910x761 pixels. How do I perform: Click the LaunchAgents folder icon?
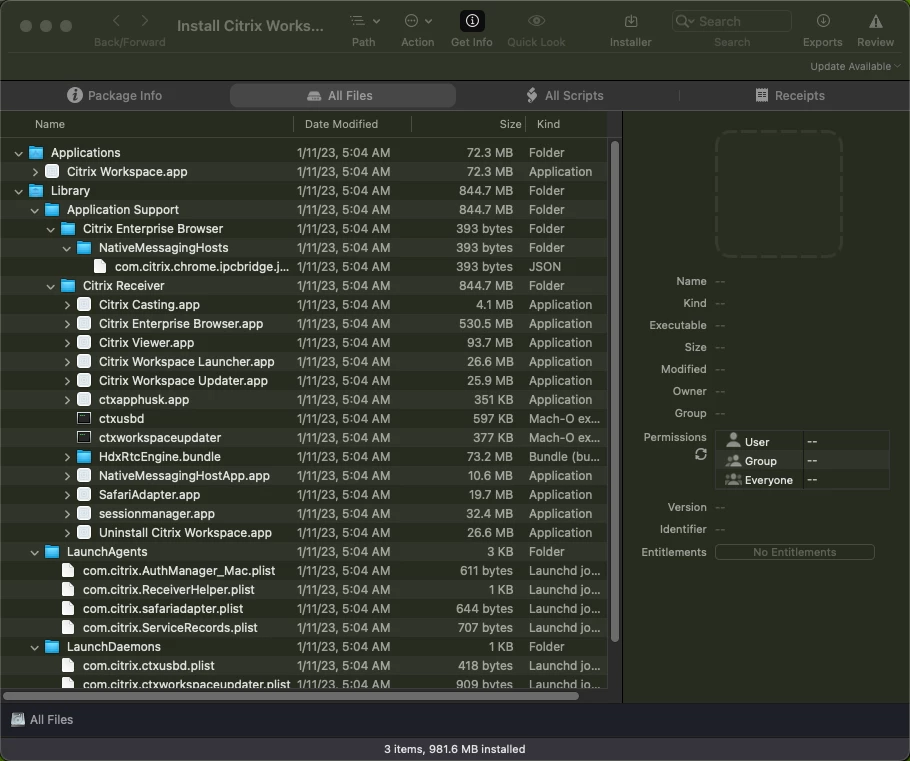click(52, 551)
